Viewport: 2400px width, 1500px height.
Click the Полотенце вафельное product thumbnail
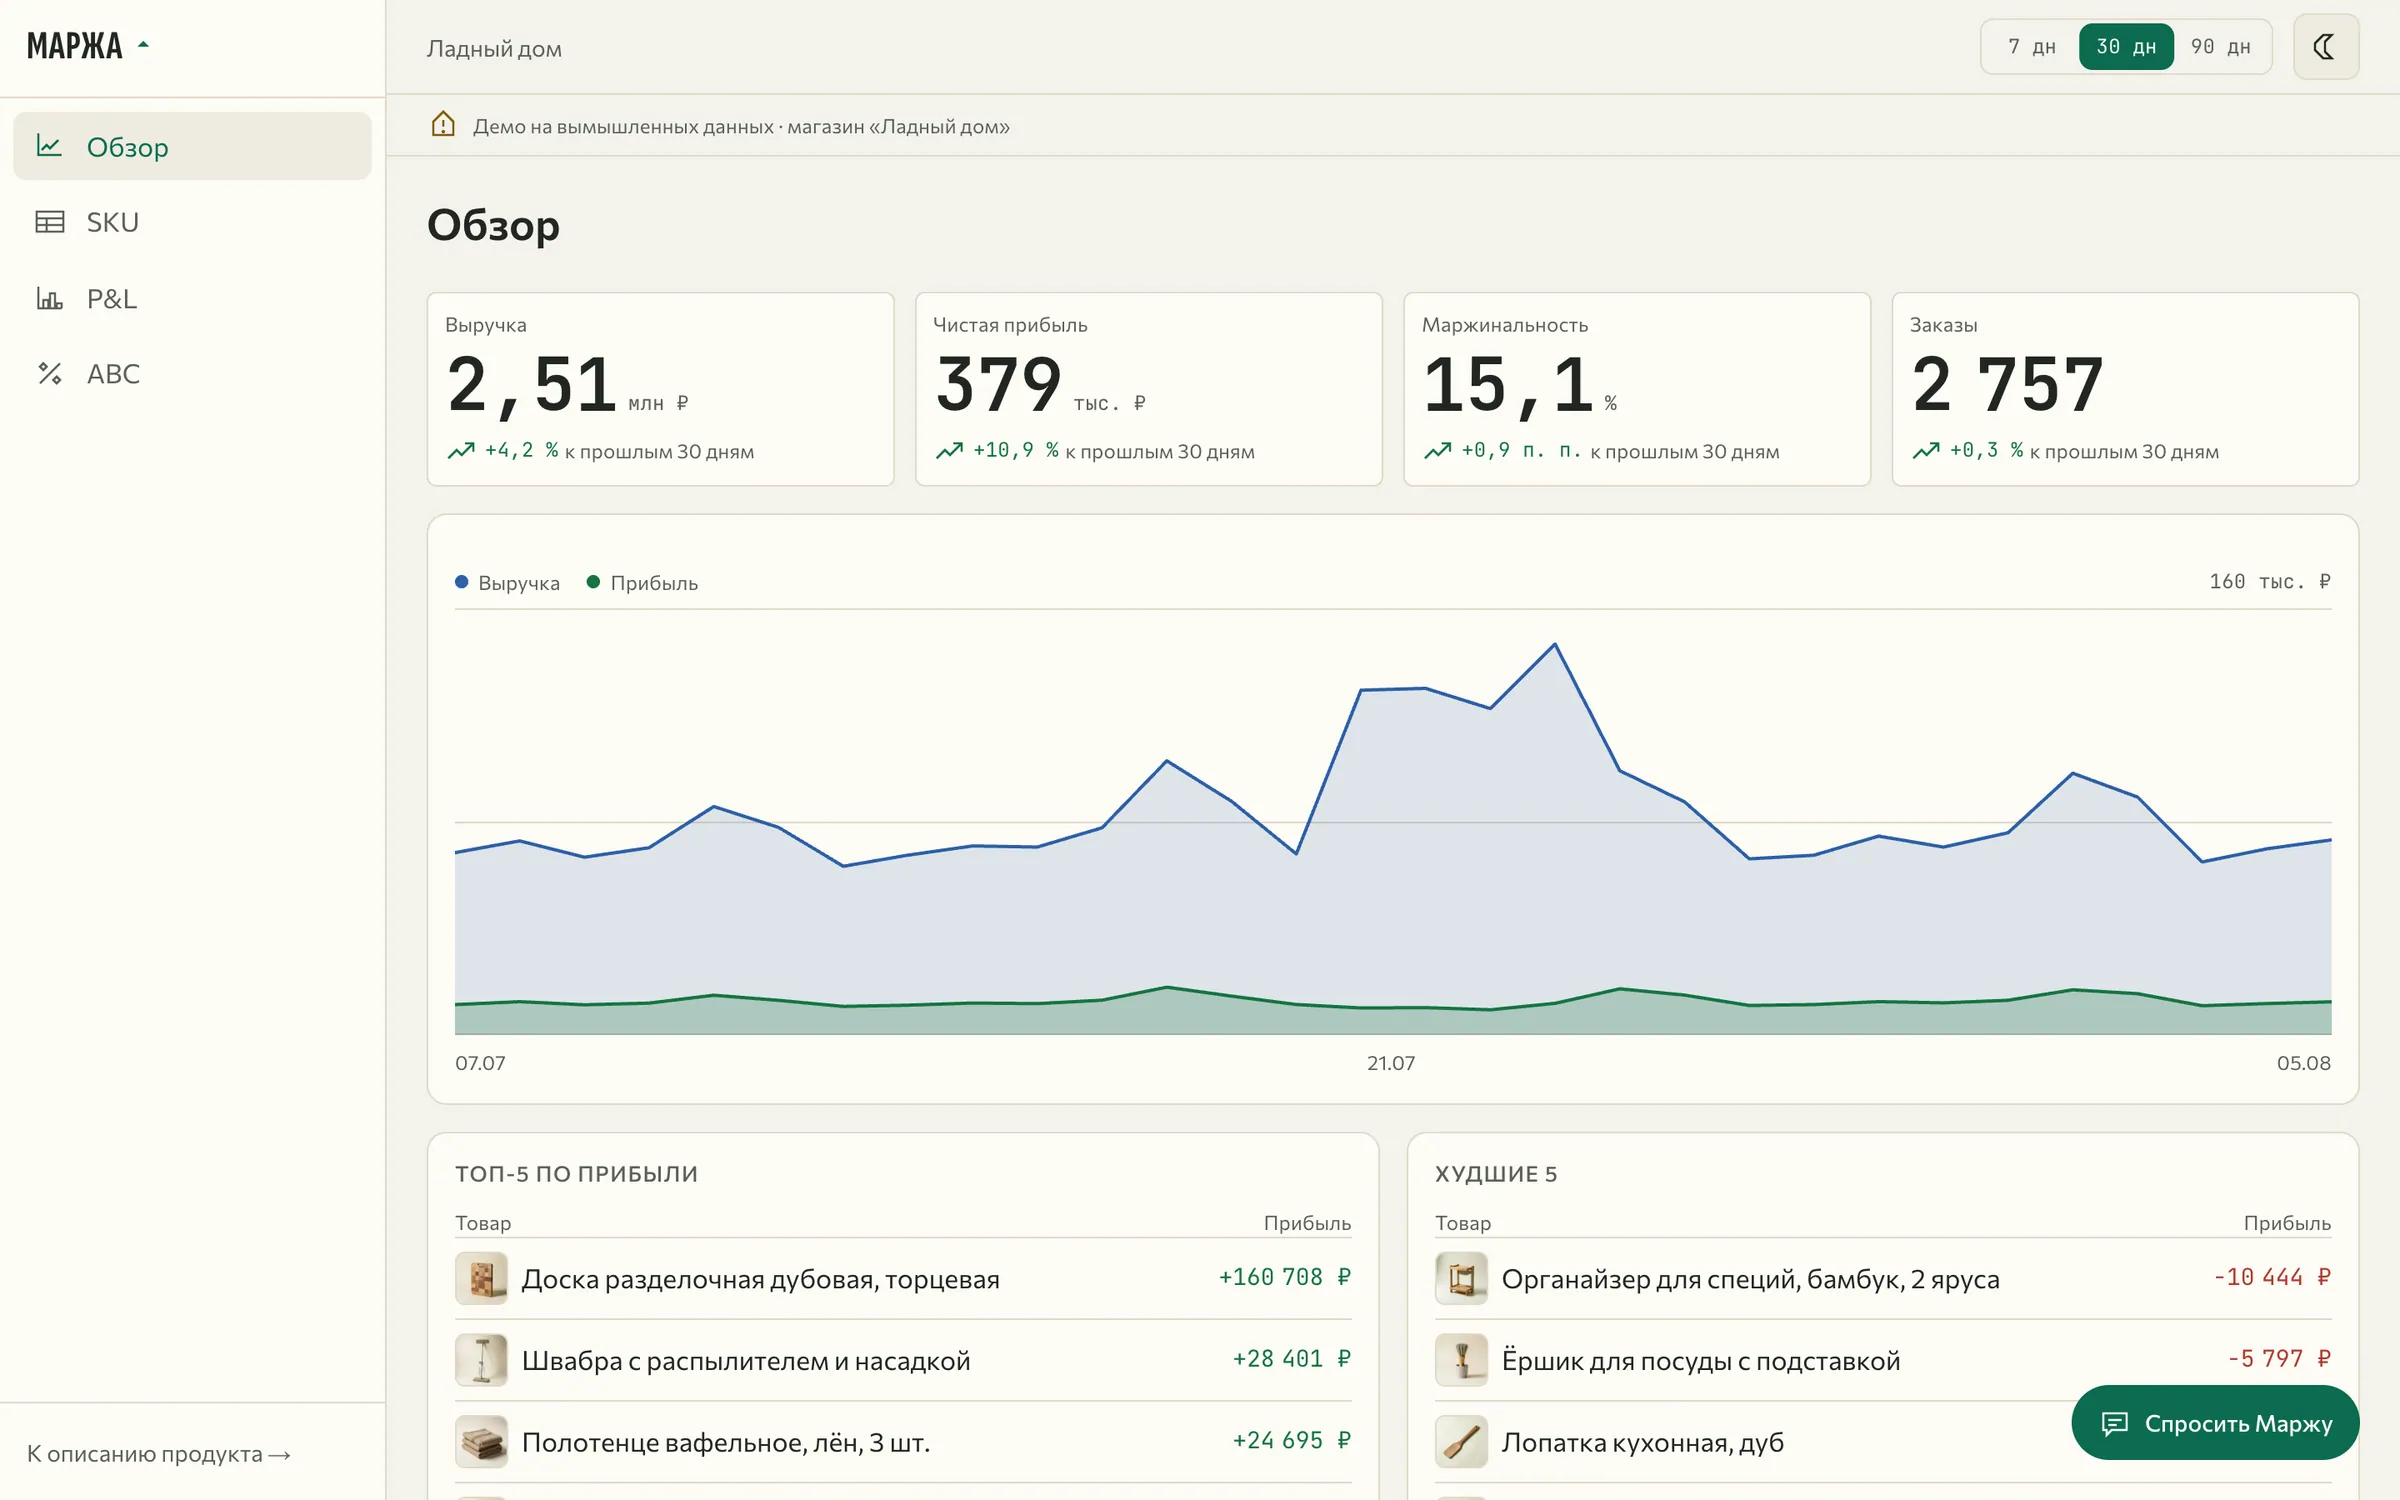[x=481, y=1442]
